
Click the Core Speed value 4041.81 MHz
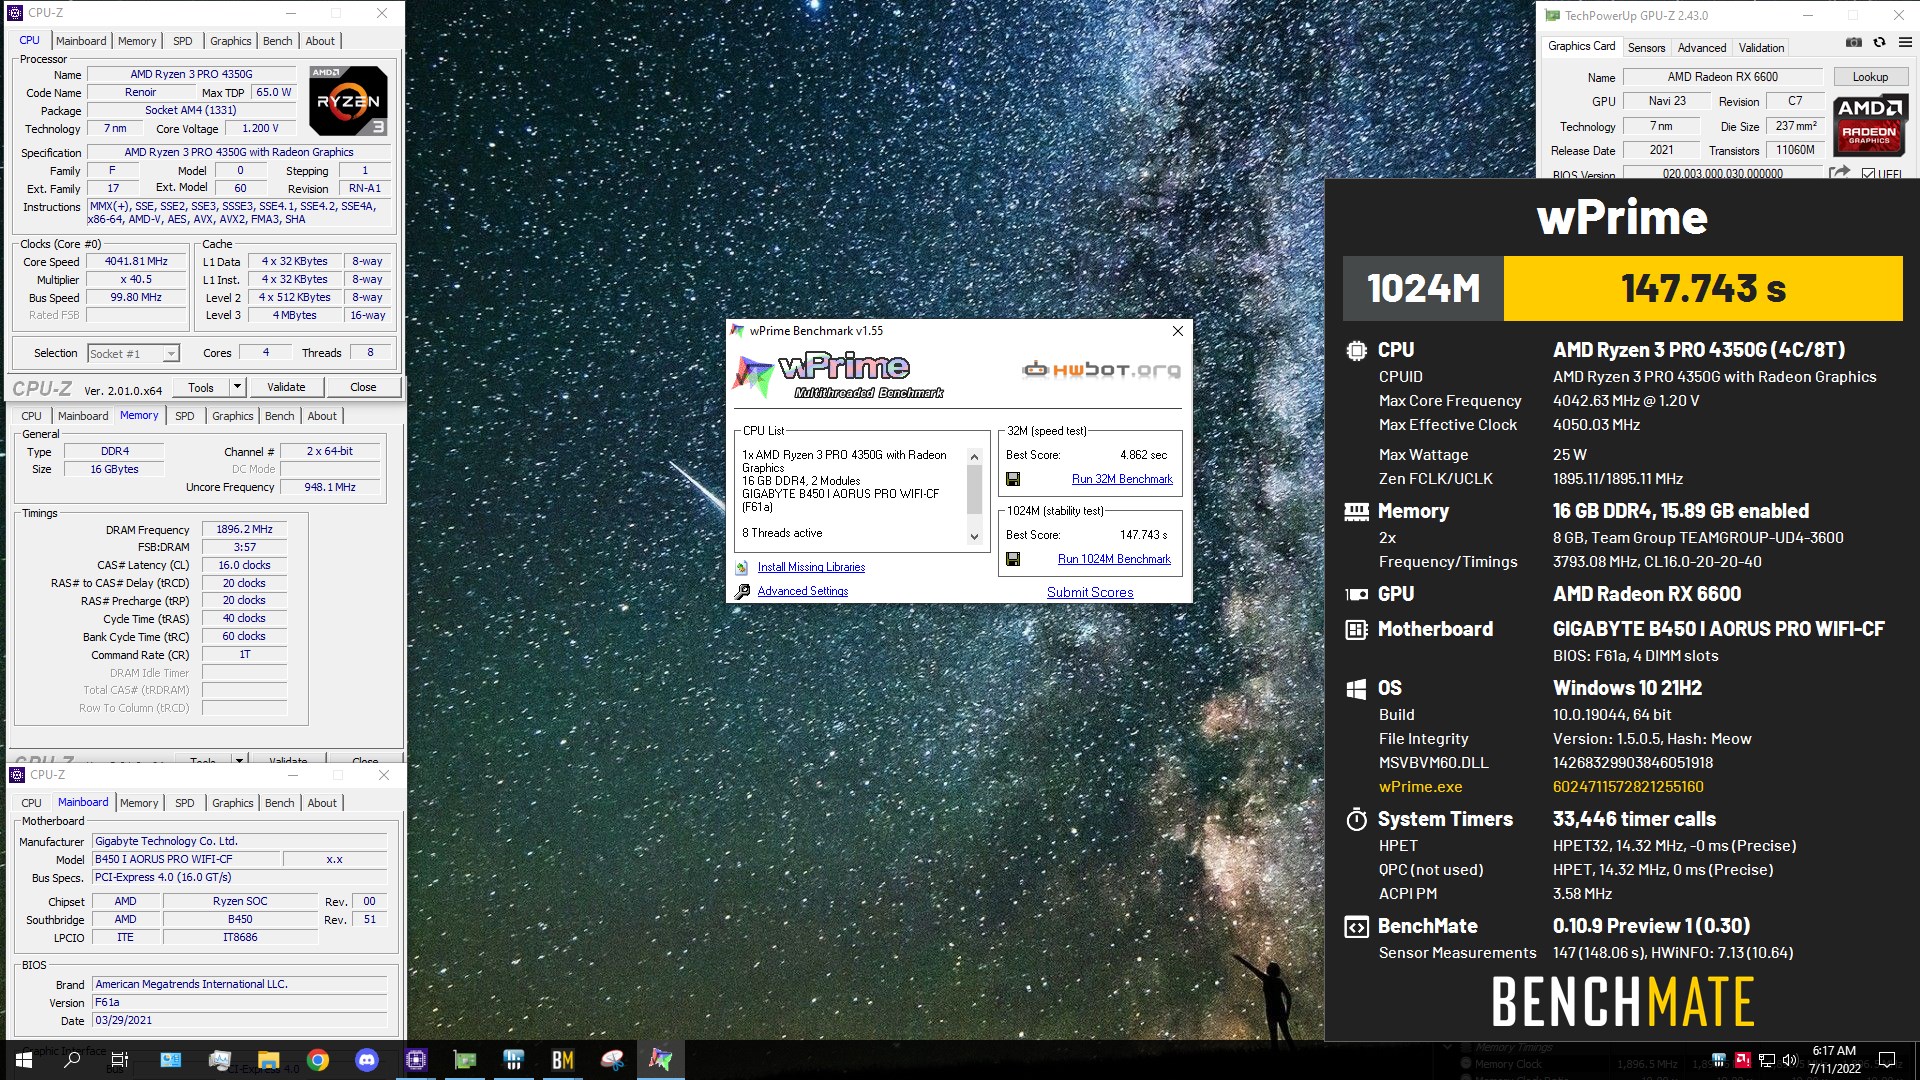click(x=136, y=261)
